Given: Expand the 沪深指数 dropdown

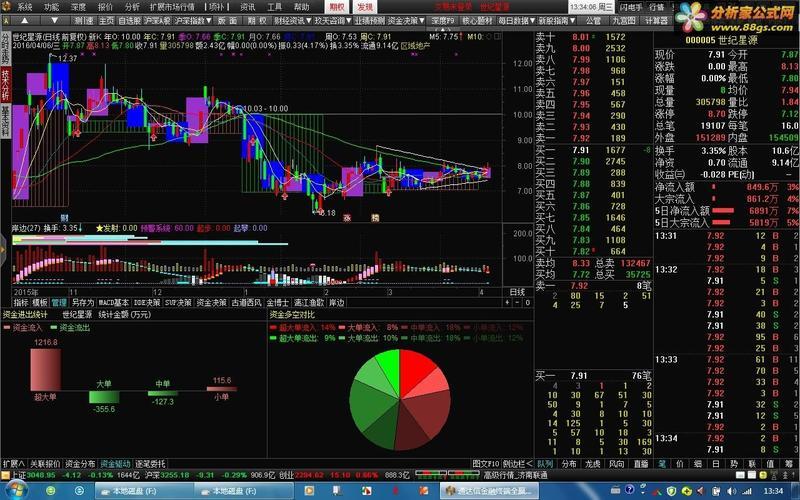Looking at the screenshot, I should tap(193, 21).
